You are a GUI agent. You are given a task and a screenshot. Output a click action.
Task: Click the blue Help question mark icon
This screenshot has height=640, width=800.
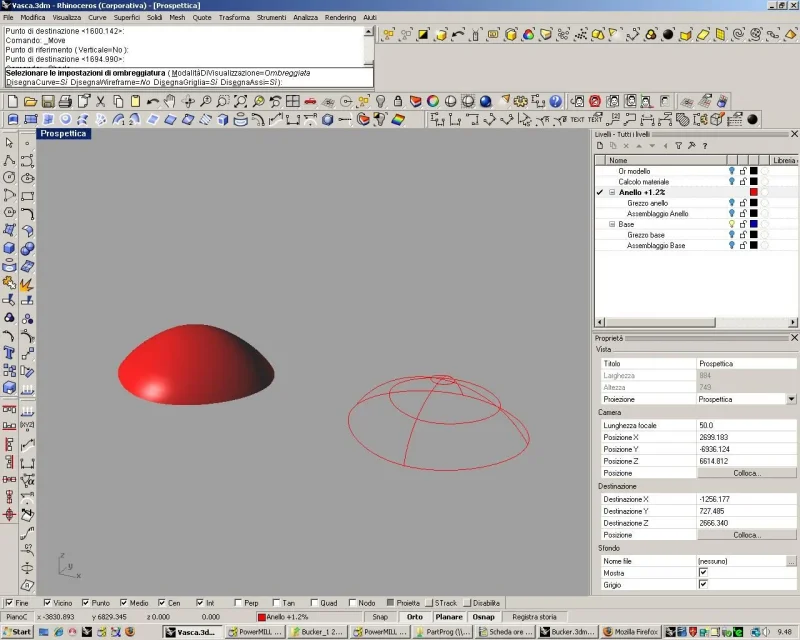coord(556,101)
